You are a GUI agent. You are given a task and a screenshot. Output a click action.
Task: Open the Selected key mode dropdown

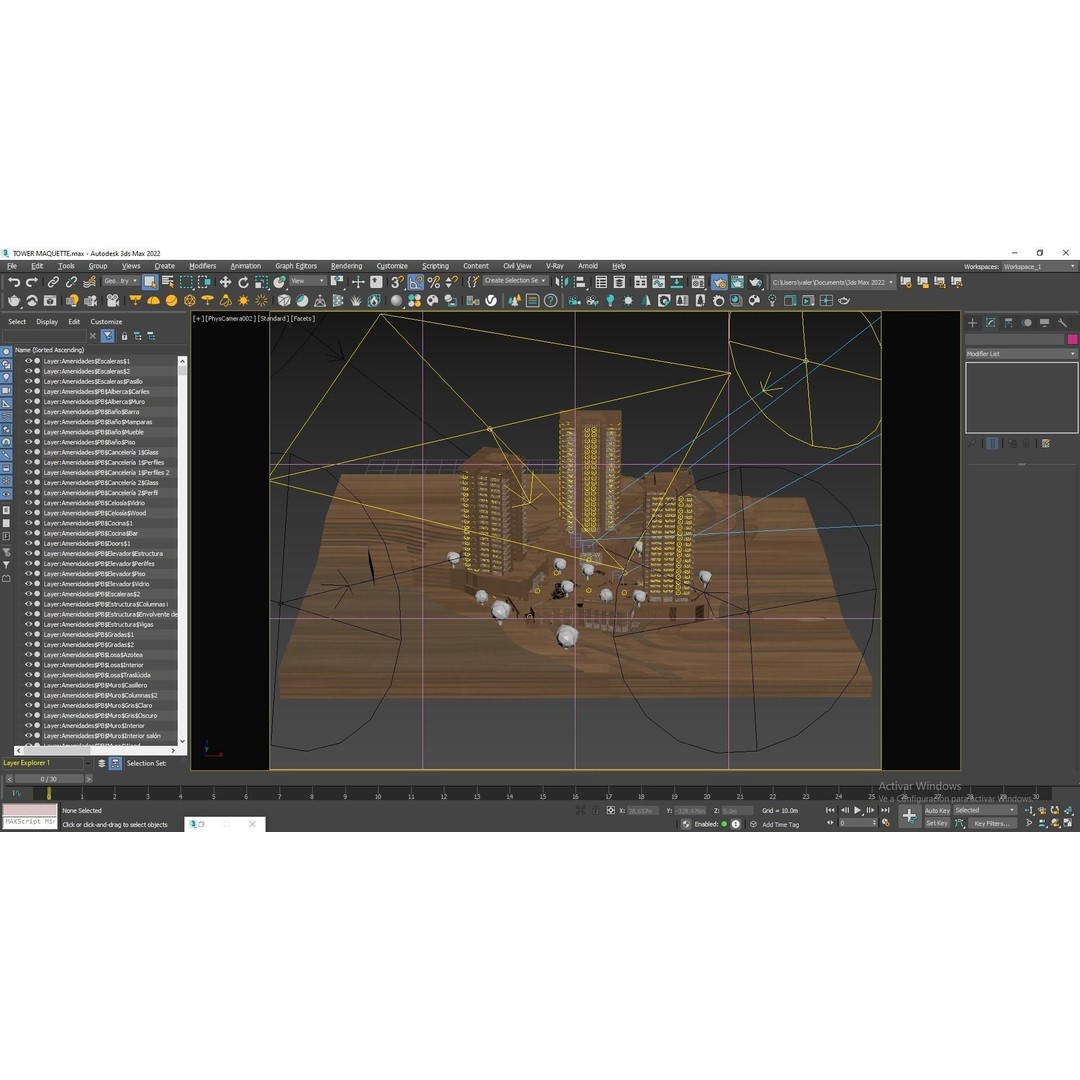(x=984, y=811)
